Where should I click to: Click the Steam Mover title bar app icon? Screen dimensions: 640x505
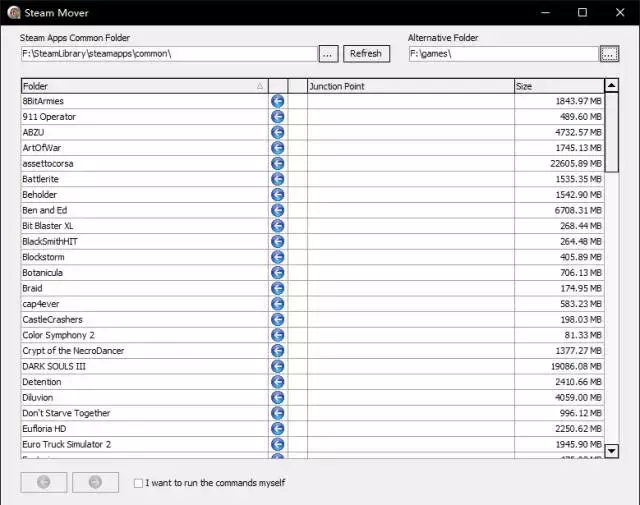14,13
